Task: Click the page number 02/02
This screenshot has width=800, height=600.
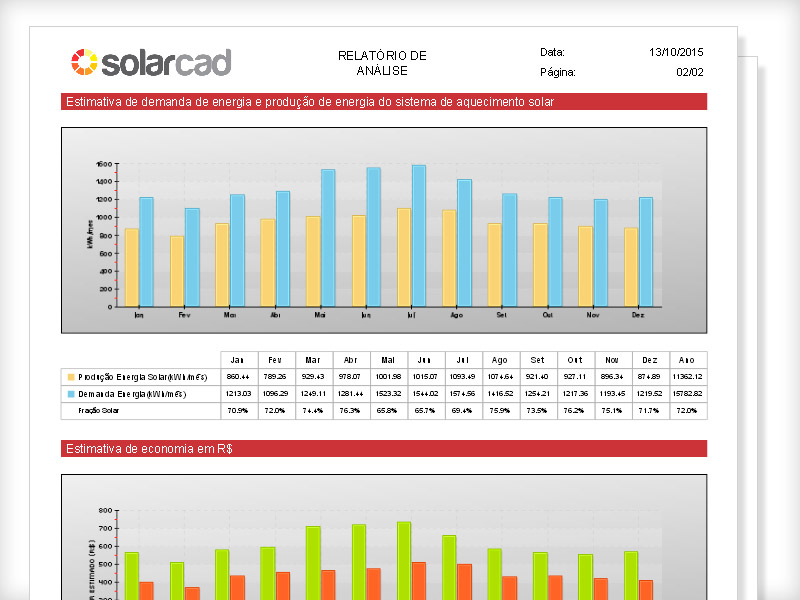Action: [x=690, y=72]
